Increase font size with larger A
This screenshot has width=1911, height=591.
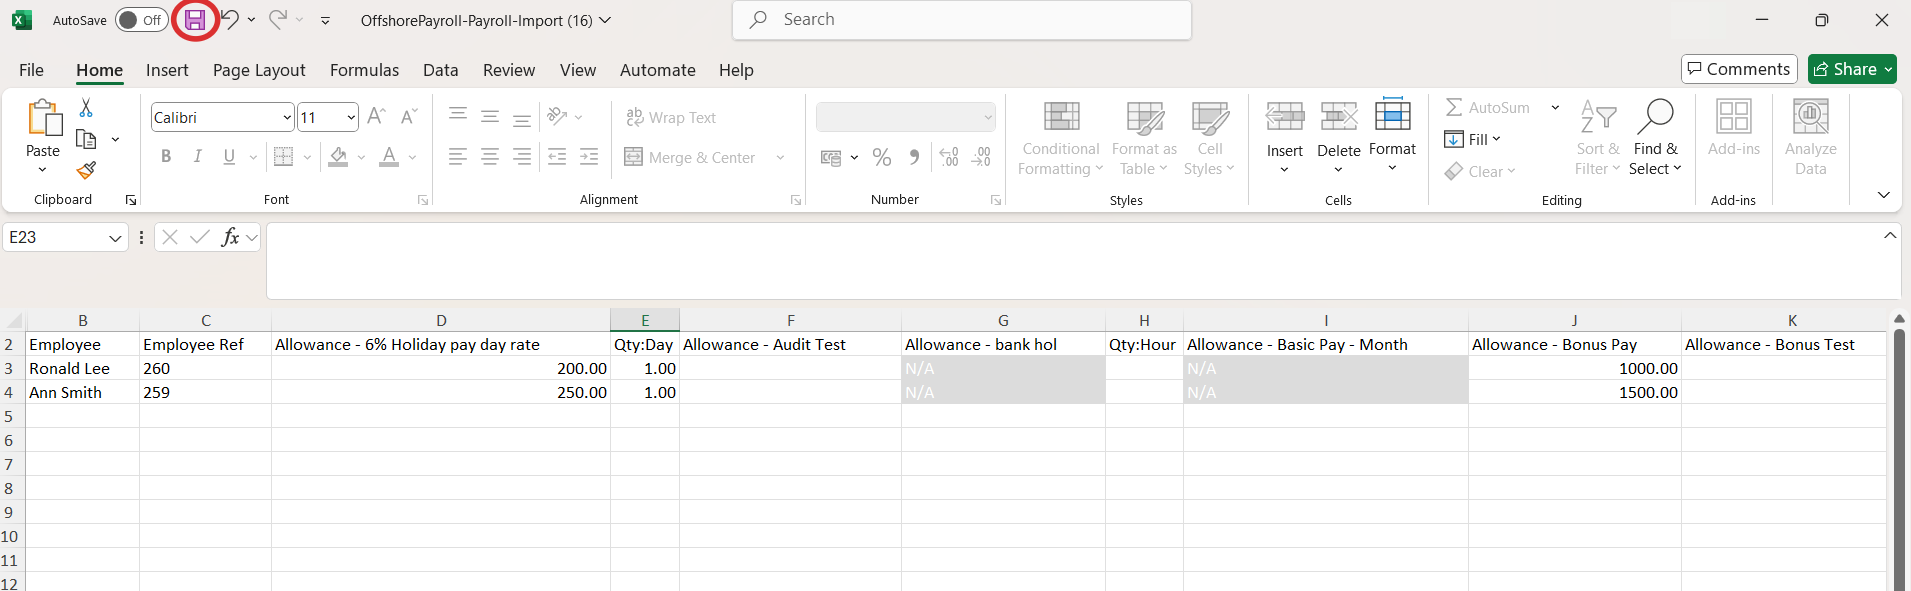376,117
